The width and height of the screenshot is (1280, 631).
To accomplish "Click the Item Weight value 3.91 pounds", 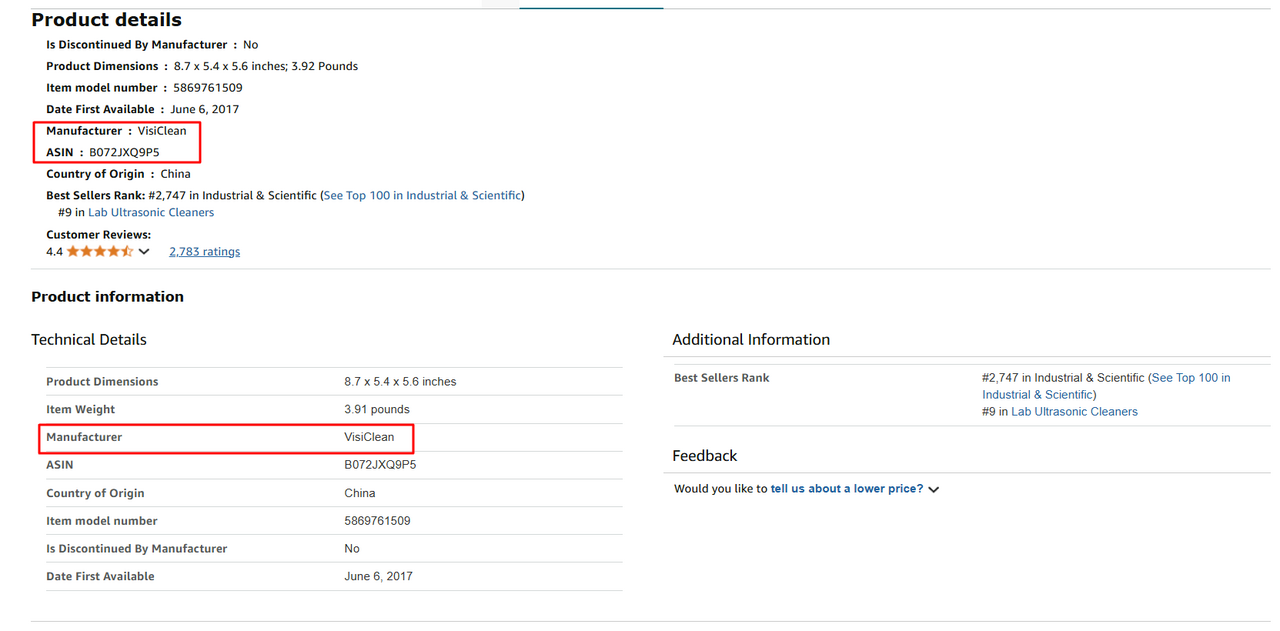I will click(x=376, y=409).
